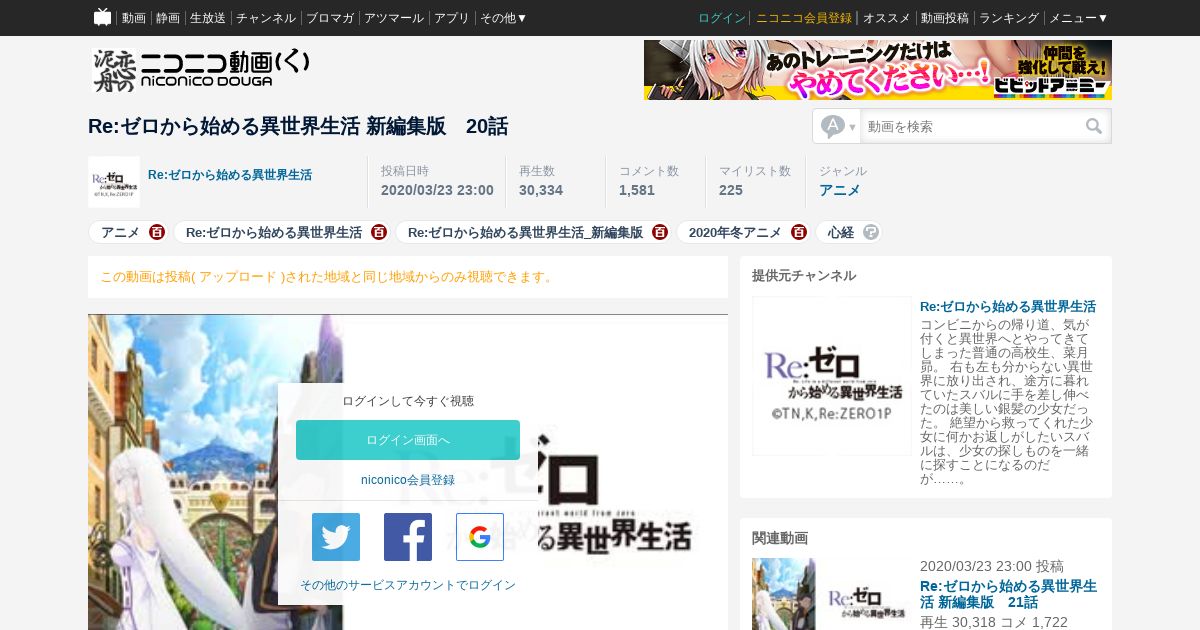1200x630 pixels.
Task: Open the search-mode dropdown beside search field
Action: click(x=838, y=127)
